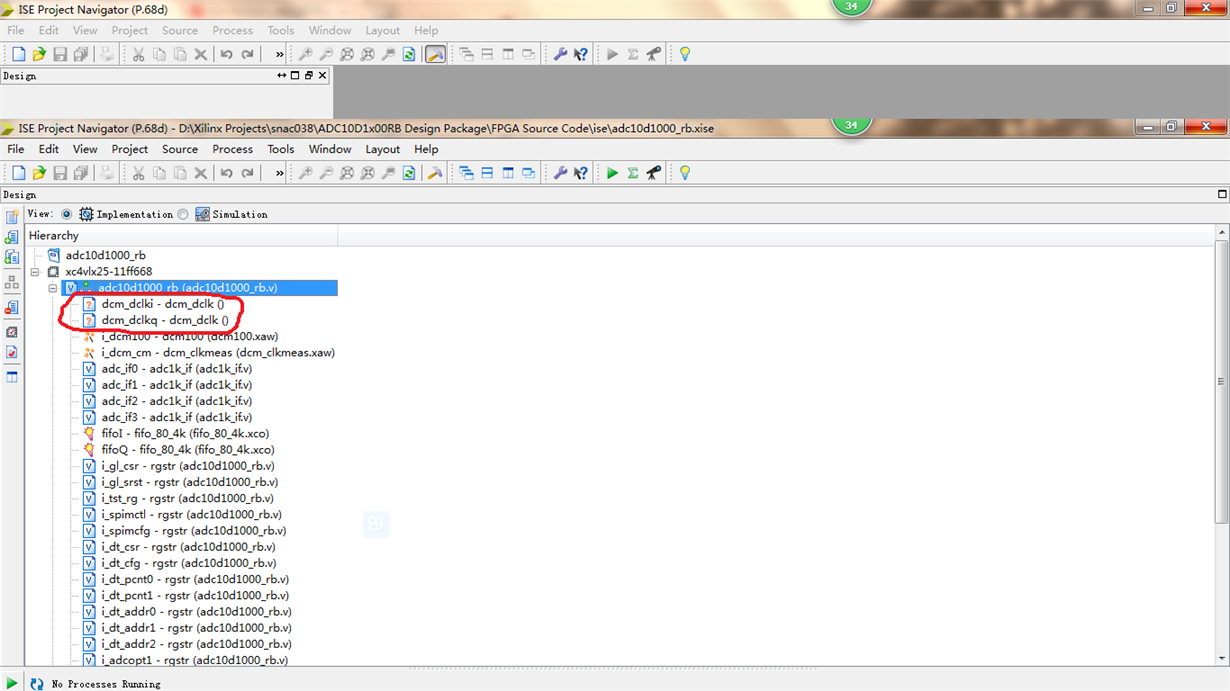Screen dimensions: 1230x691
Task: Open Project menu in lower window
Action: tap(130, 149)
